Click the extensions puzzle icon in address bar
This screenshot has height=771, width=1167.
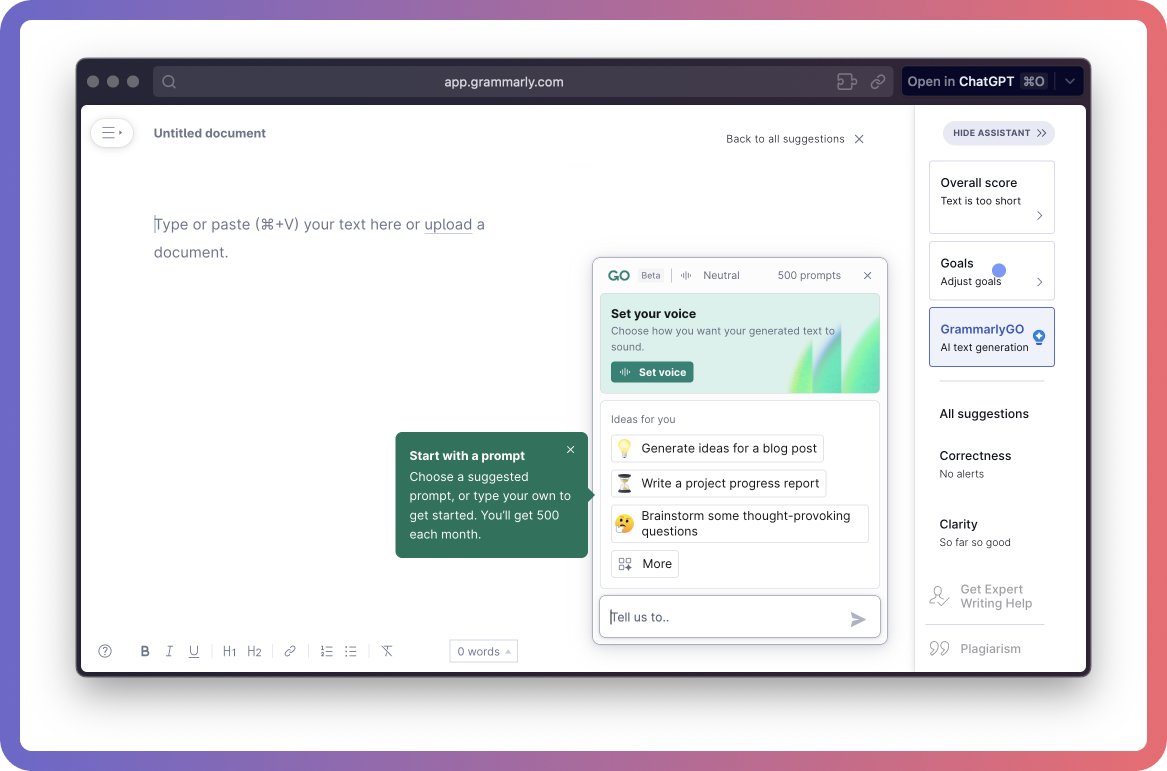coord(847,82)
